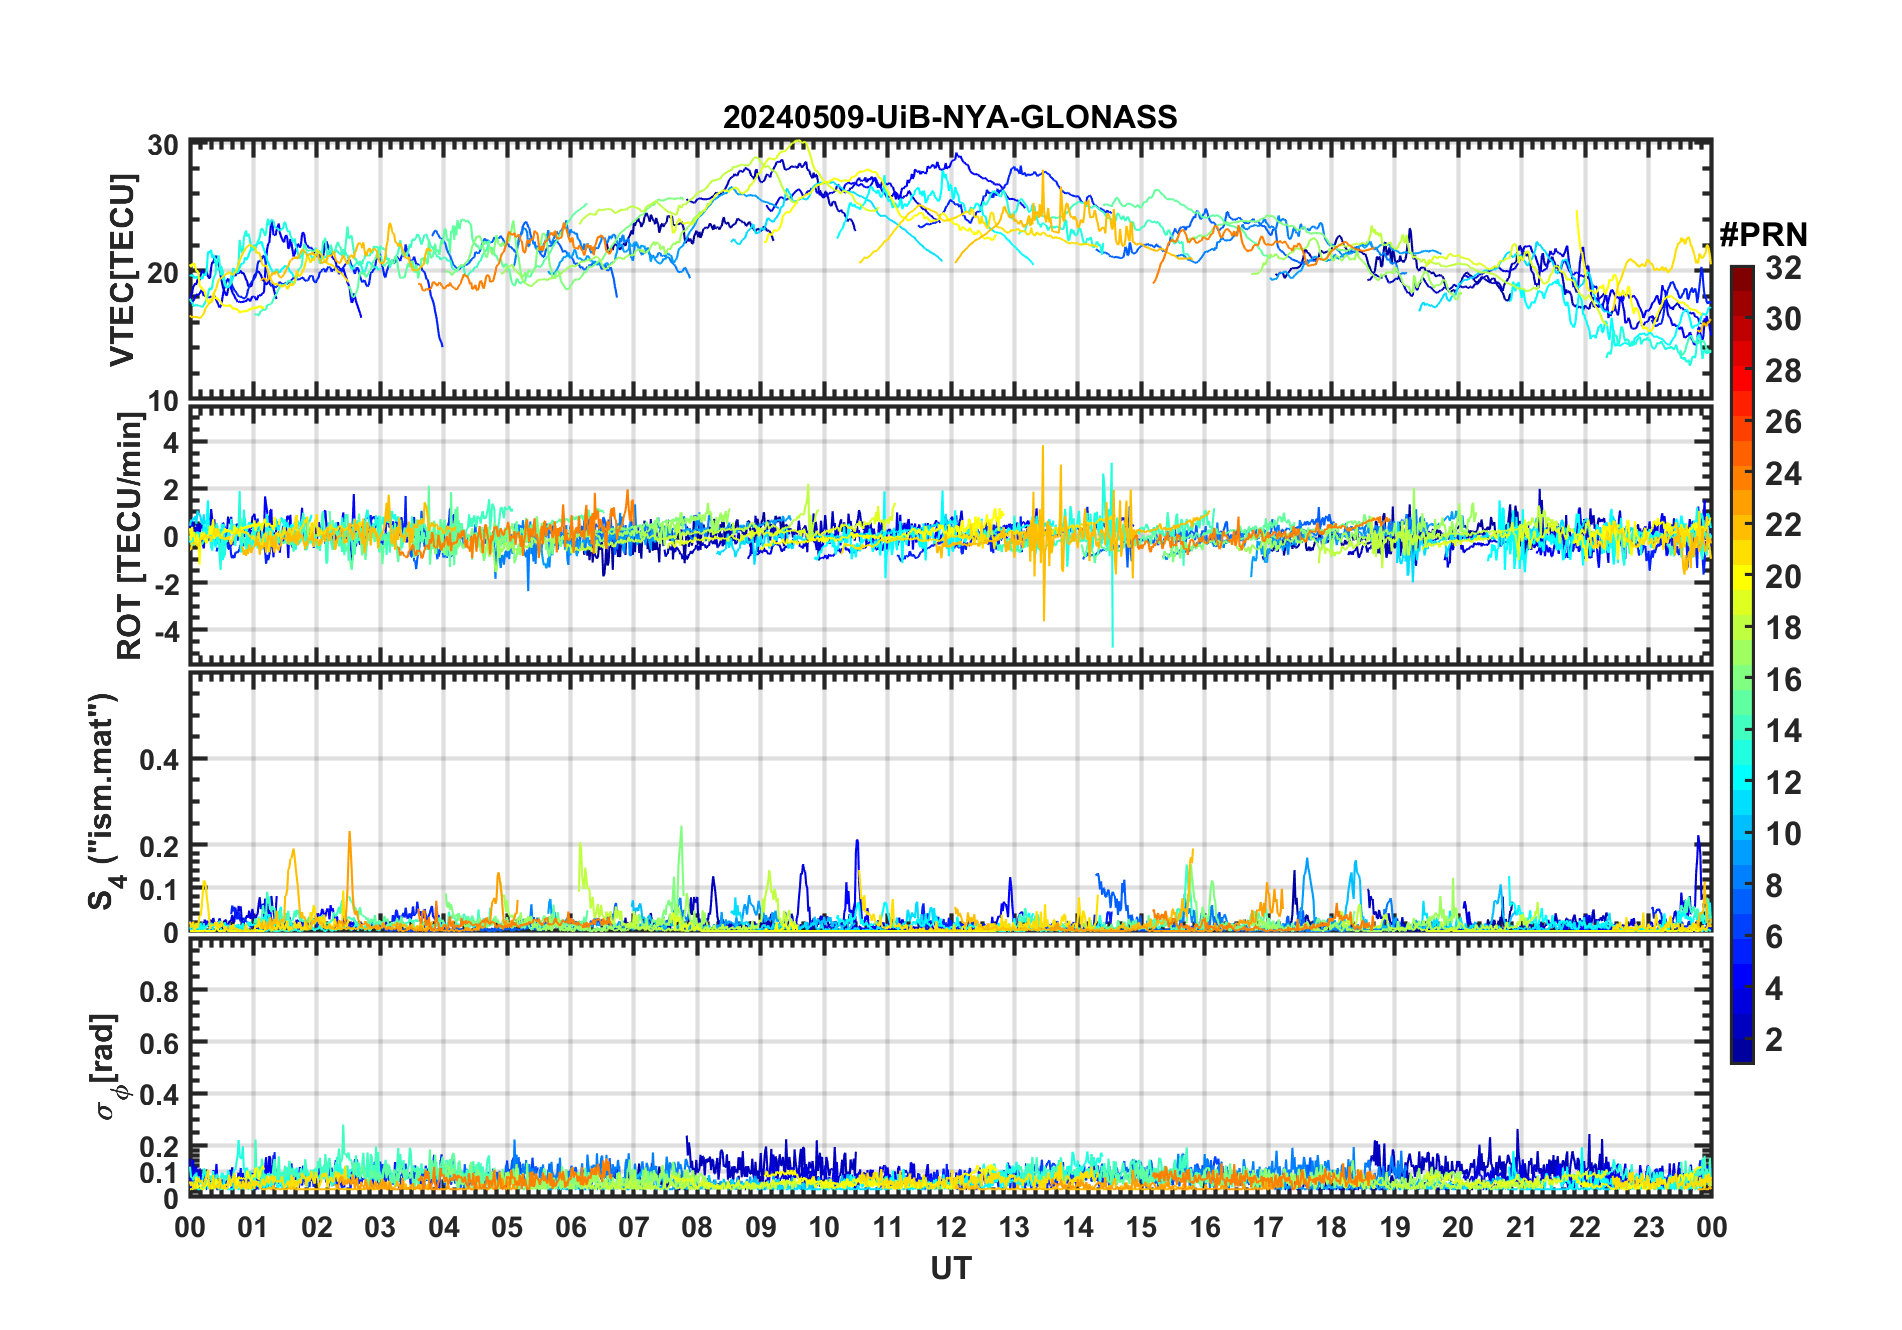Select the UT x-axis label
Image resolution: width=1902 pixels, height=1330 pixels.
tap(950, 1268)
